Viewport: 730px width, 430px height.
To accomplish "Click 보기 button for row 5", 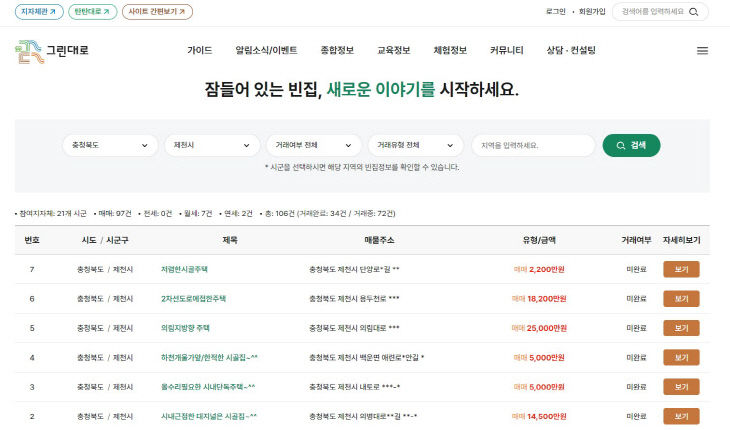I will pos(681,328).
